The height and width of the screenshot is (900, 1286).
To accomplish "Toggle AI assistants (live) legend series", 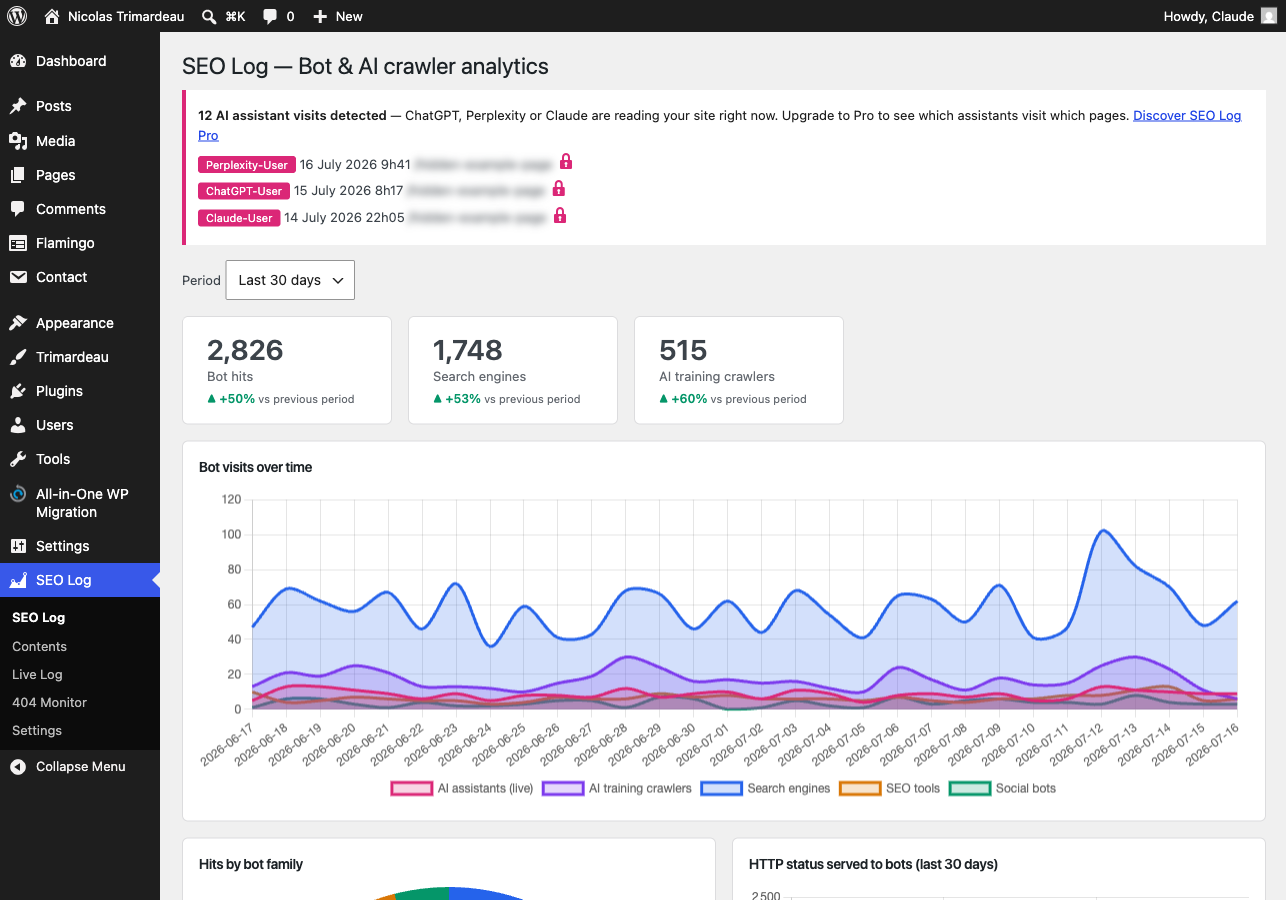I will [x=462, y=788].
